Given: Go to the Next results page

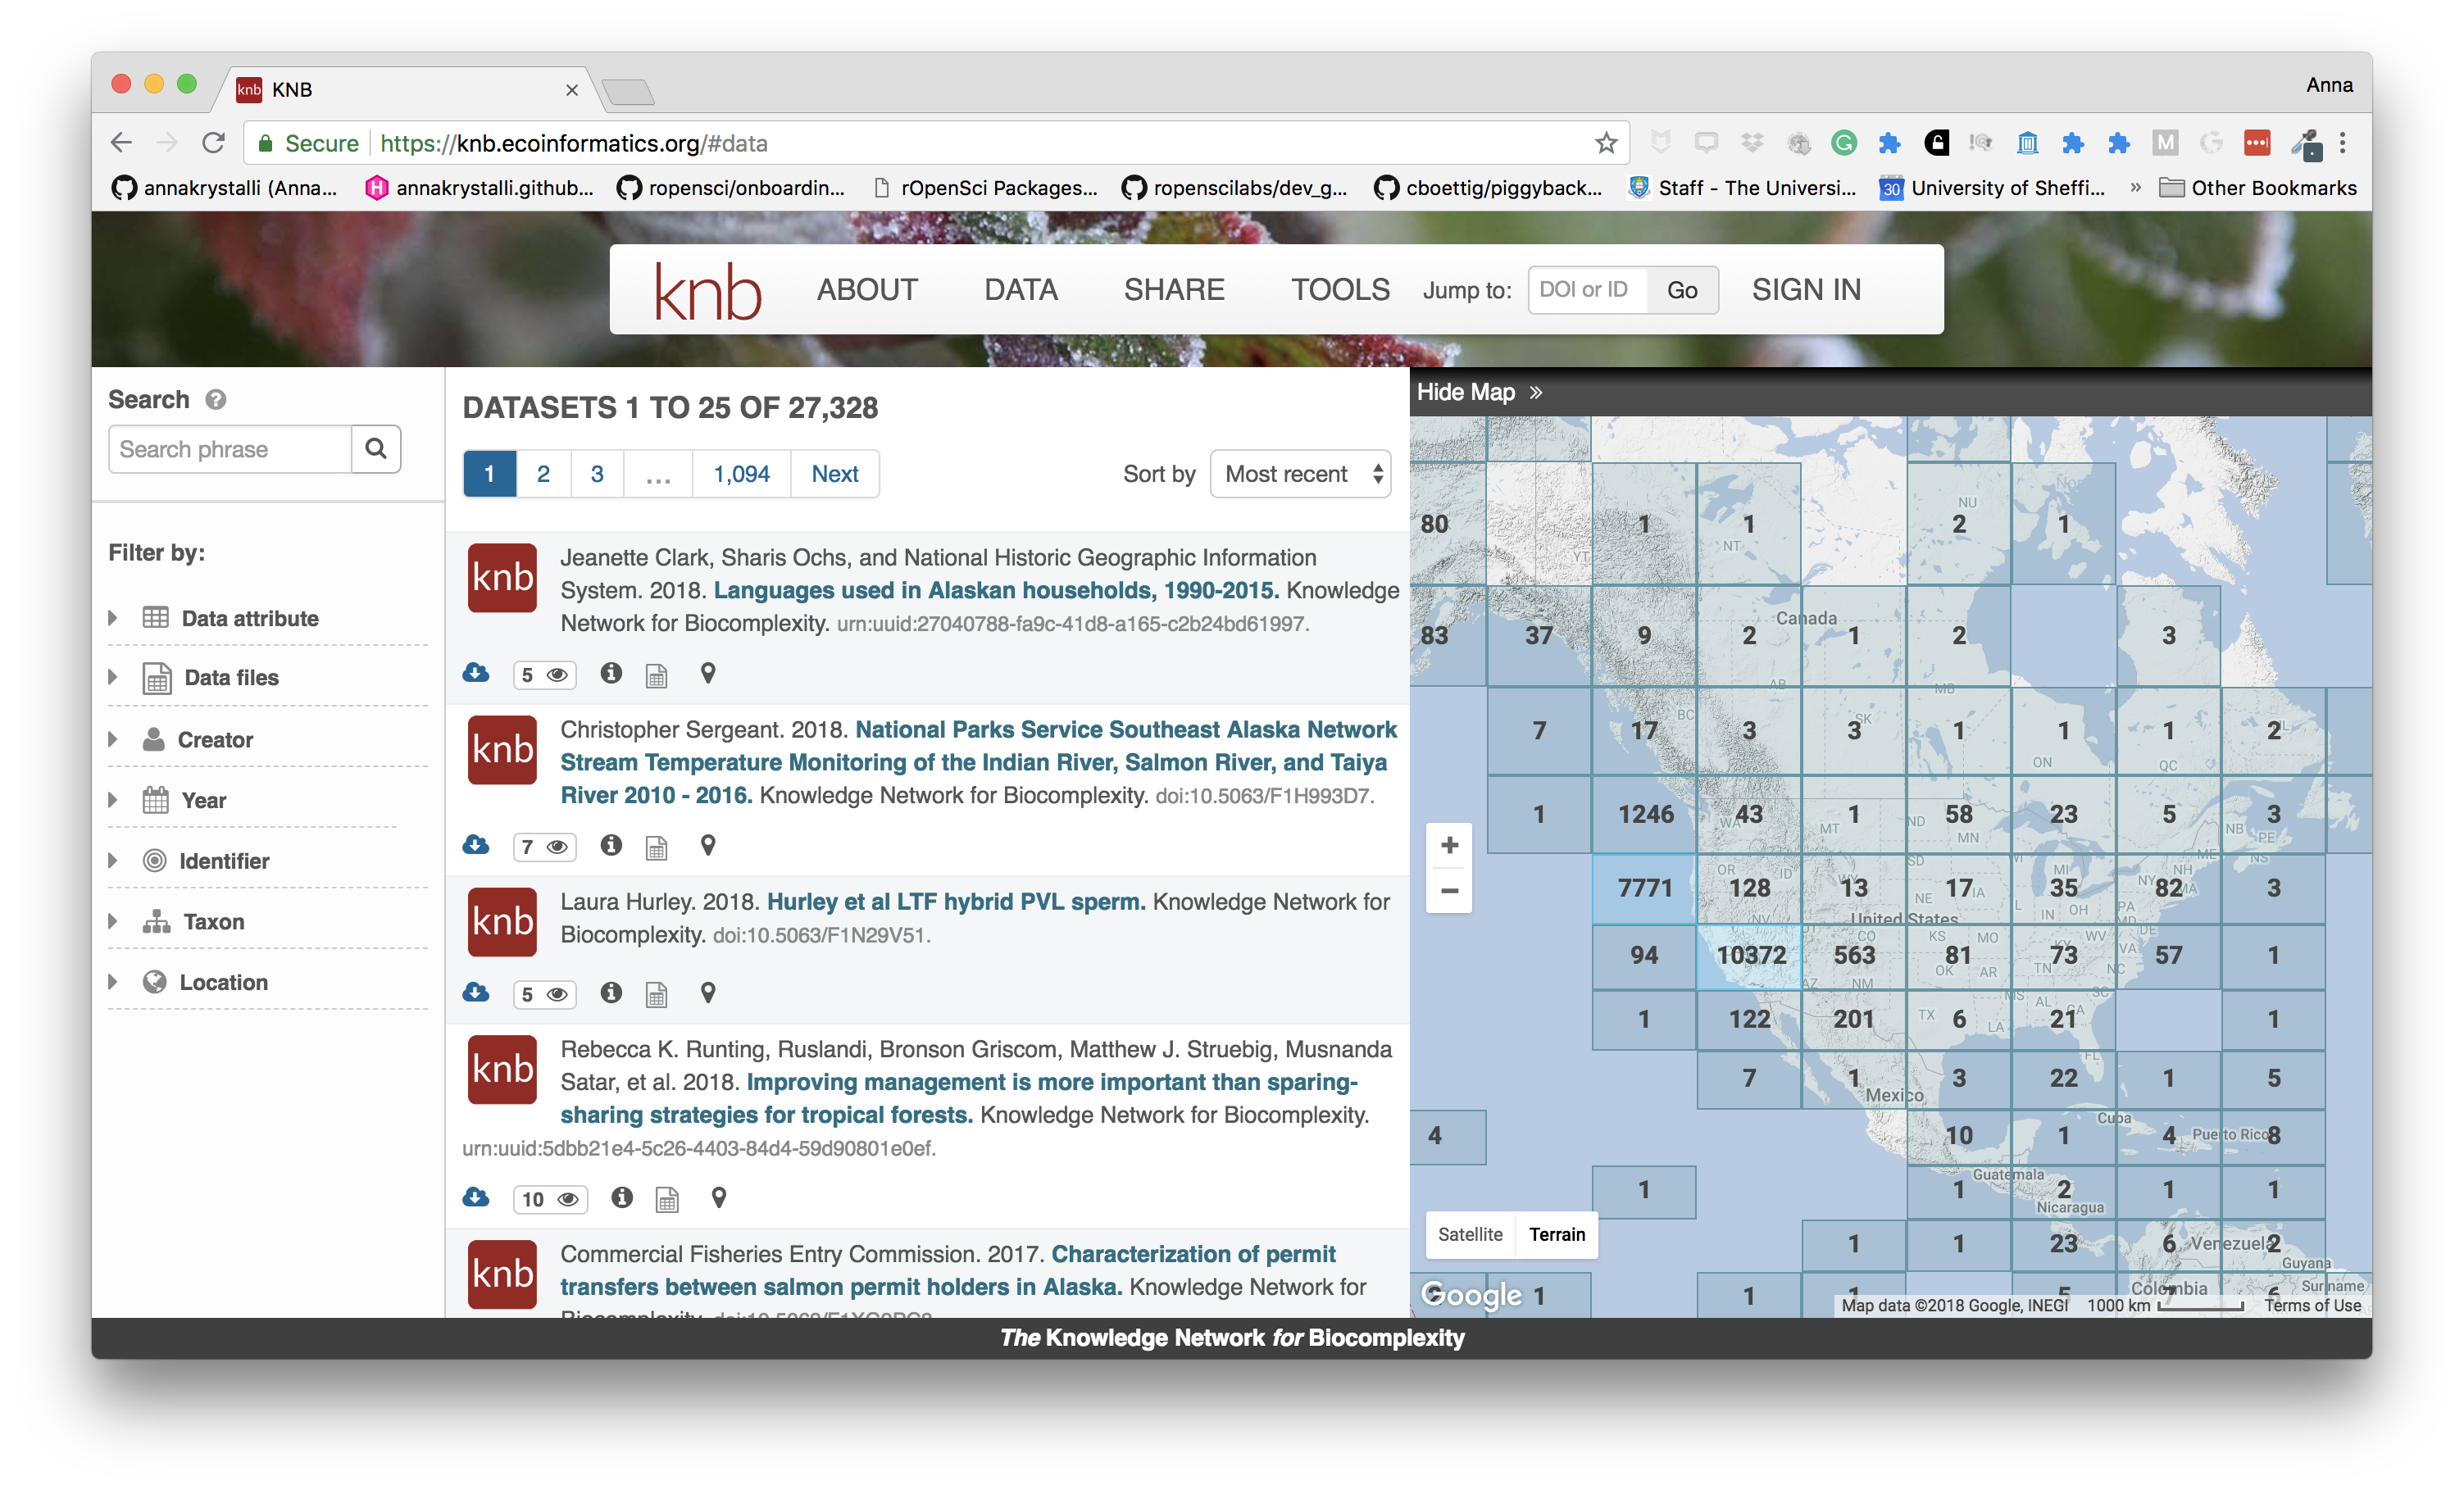Looking at the screenshot, I should (x=834, y=474).
